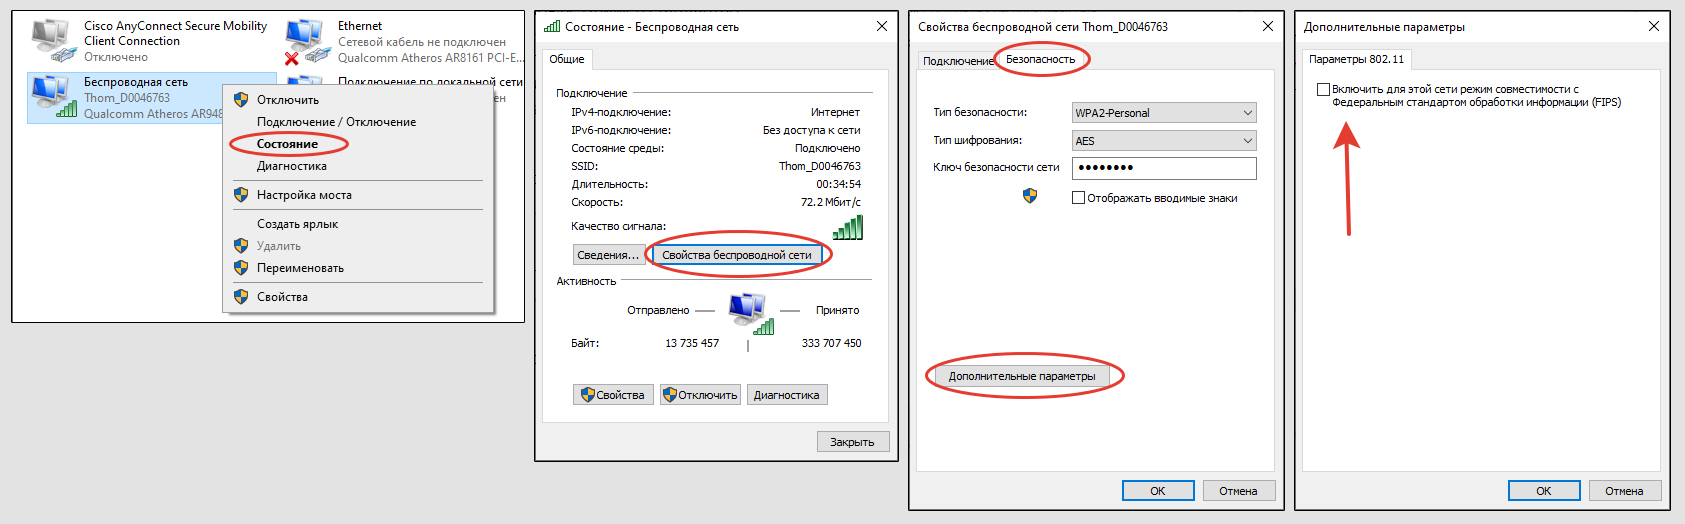Select the Беспроводная сеть adapter icon
This screenshot has width=1685, height=524.
[x=53, y=97]
